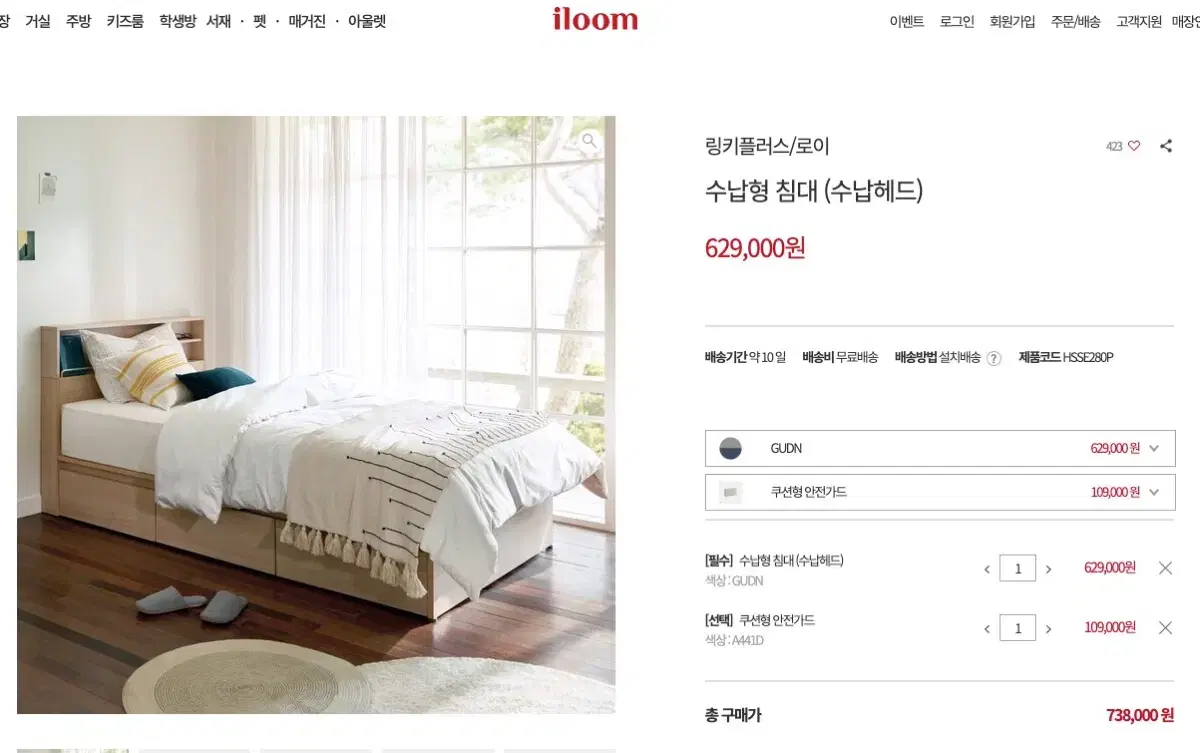Click the iloom logo to go home

595,19
